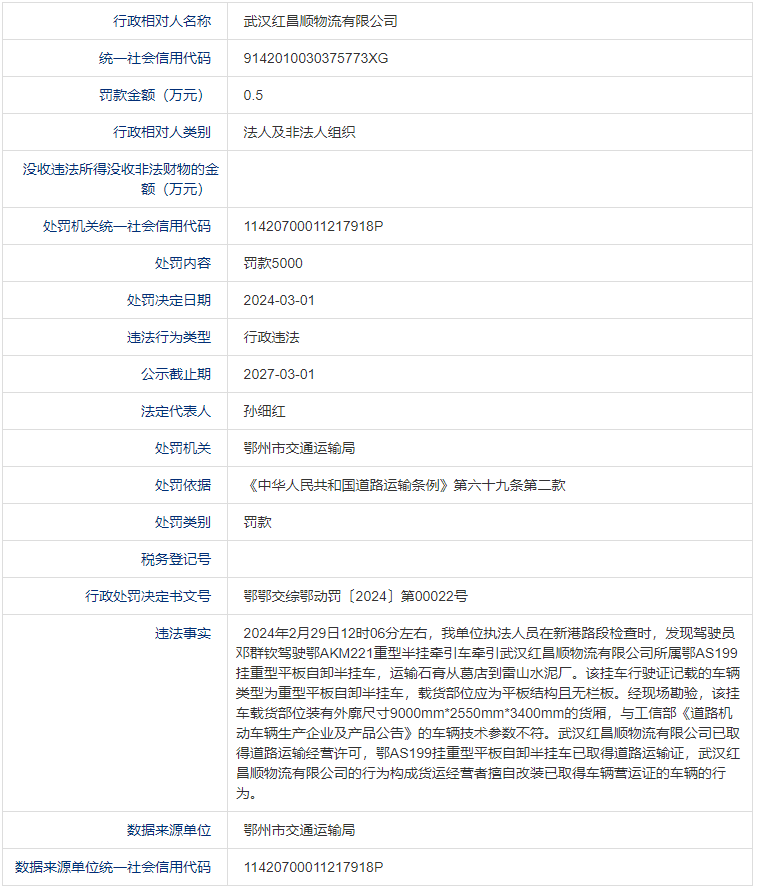The image size is (764, 889).
Task: Click the label 行政相对人名称
Action: (x=162, y=21)
